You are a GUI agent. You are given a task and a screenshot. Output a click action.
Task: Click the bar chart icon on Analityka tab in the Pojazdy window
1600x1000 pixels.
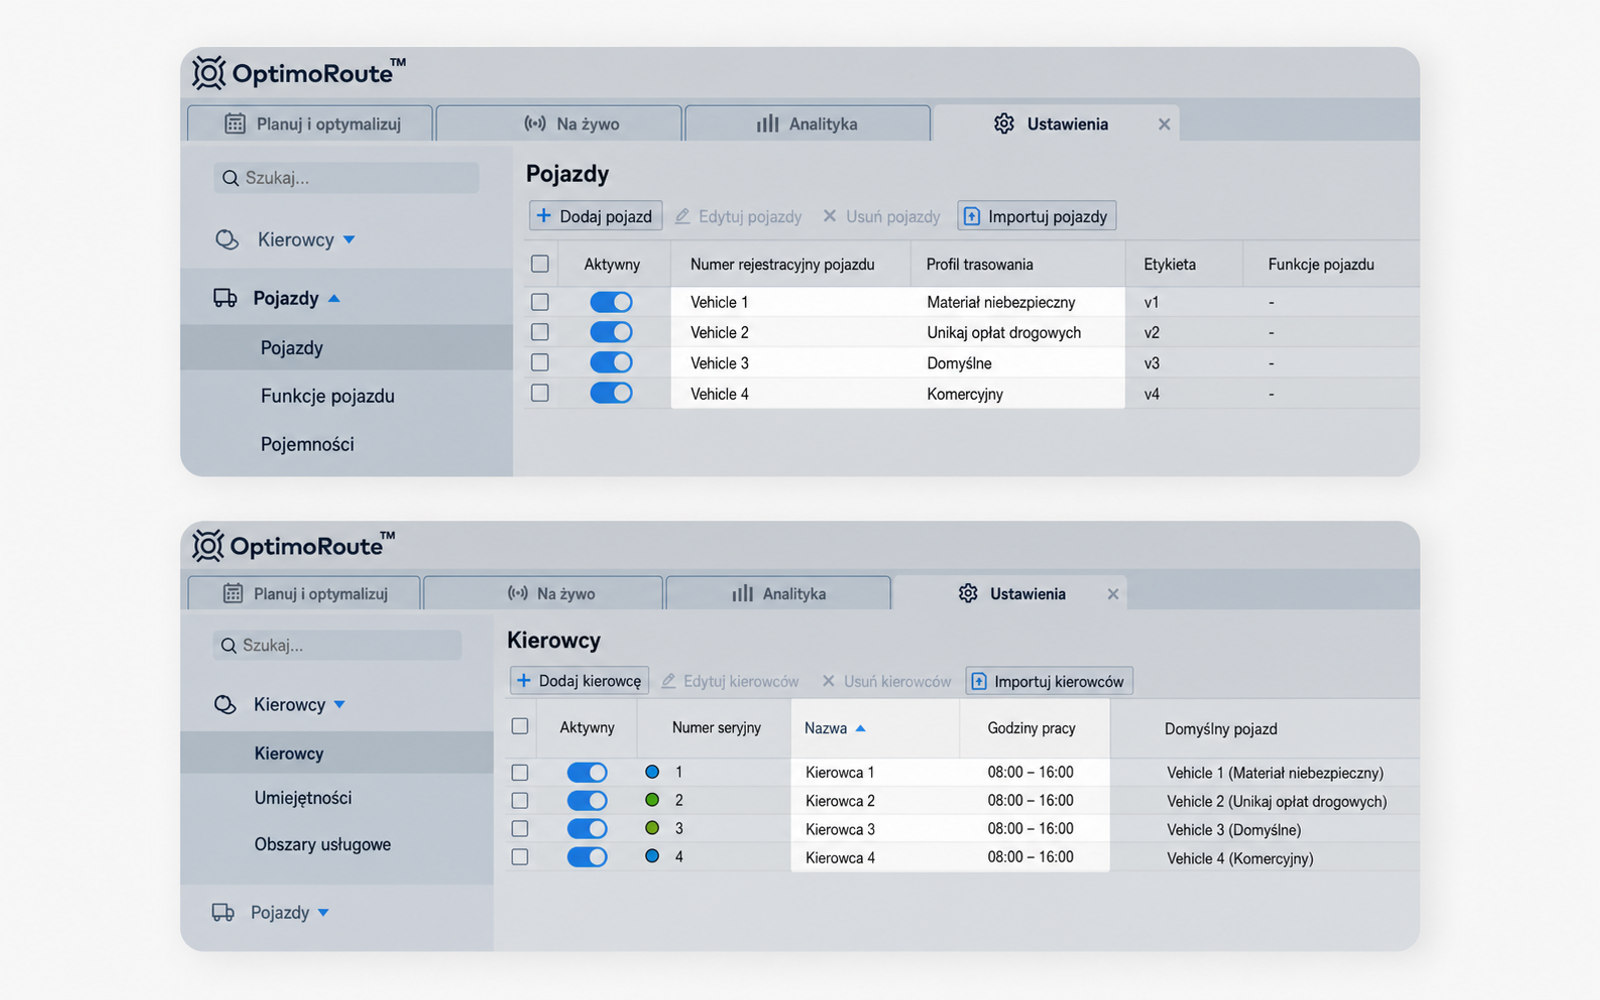pyautogui.click(x=768, y=124)
